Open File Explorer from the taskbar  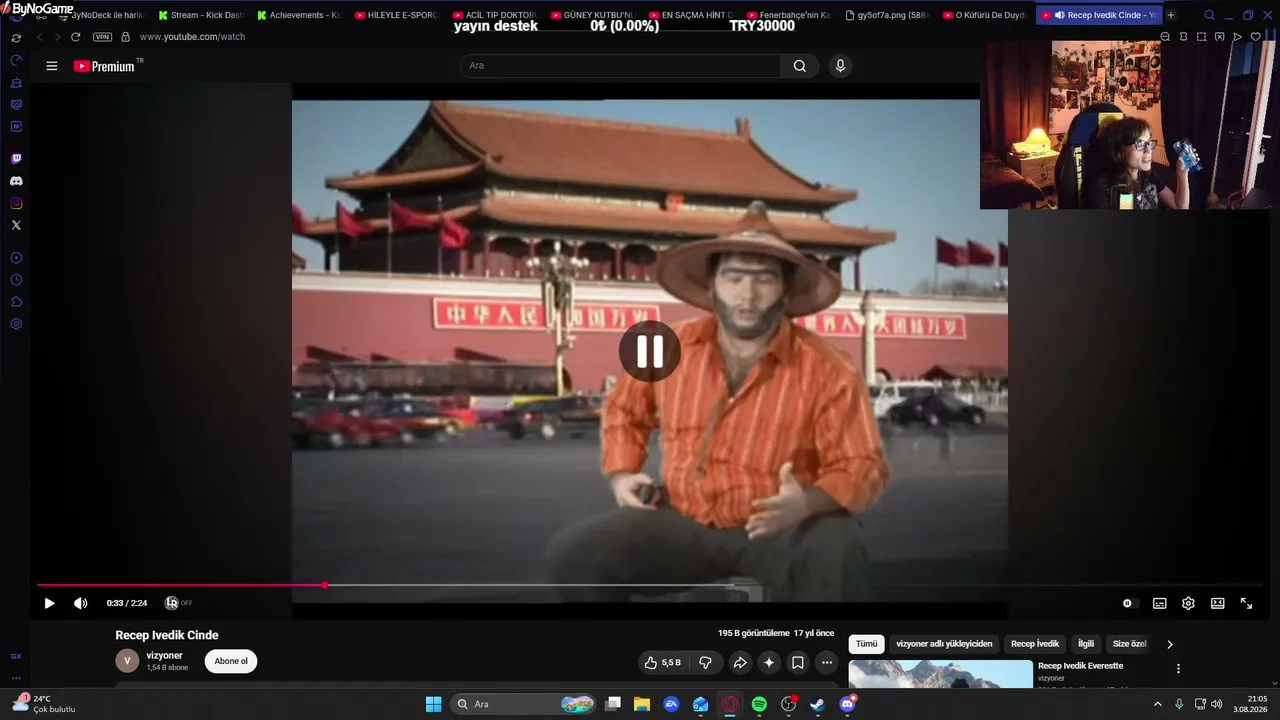pyautogui.click(x=642, y=704)
